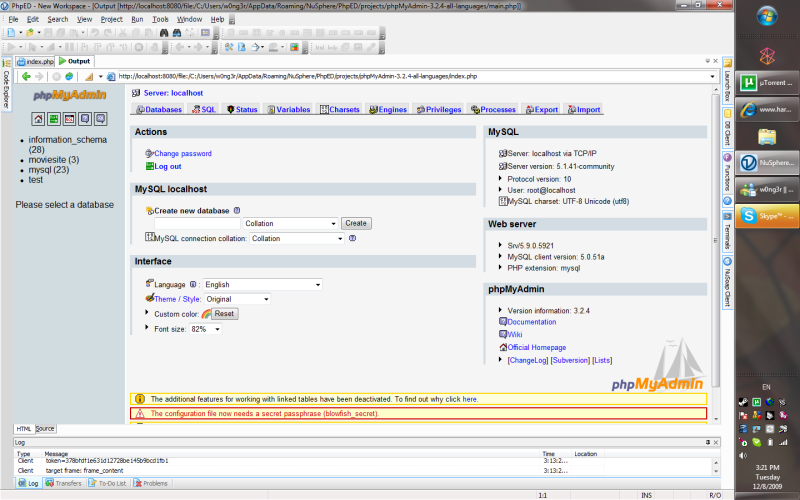Click the Log out link under Actions
800x500 pixels.
[168, 166]
